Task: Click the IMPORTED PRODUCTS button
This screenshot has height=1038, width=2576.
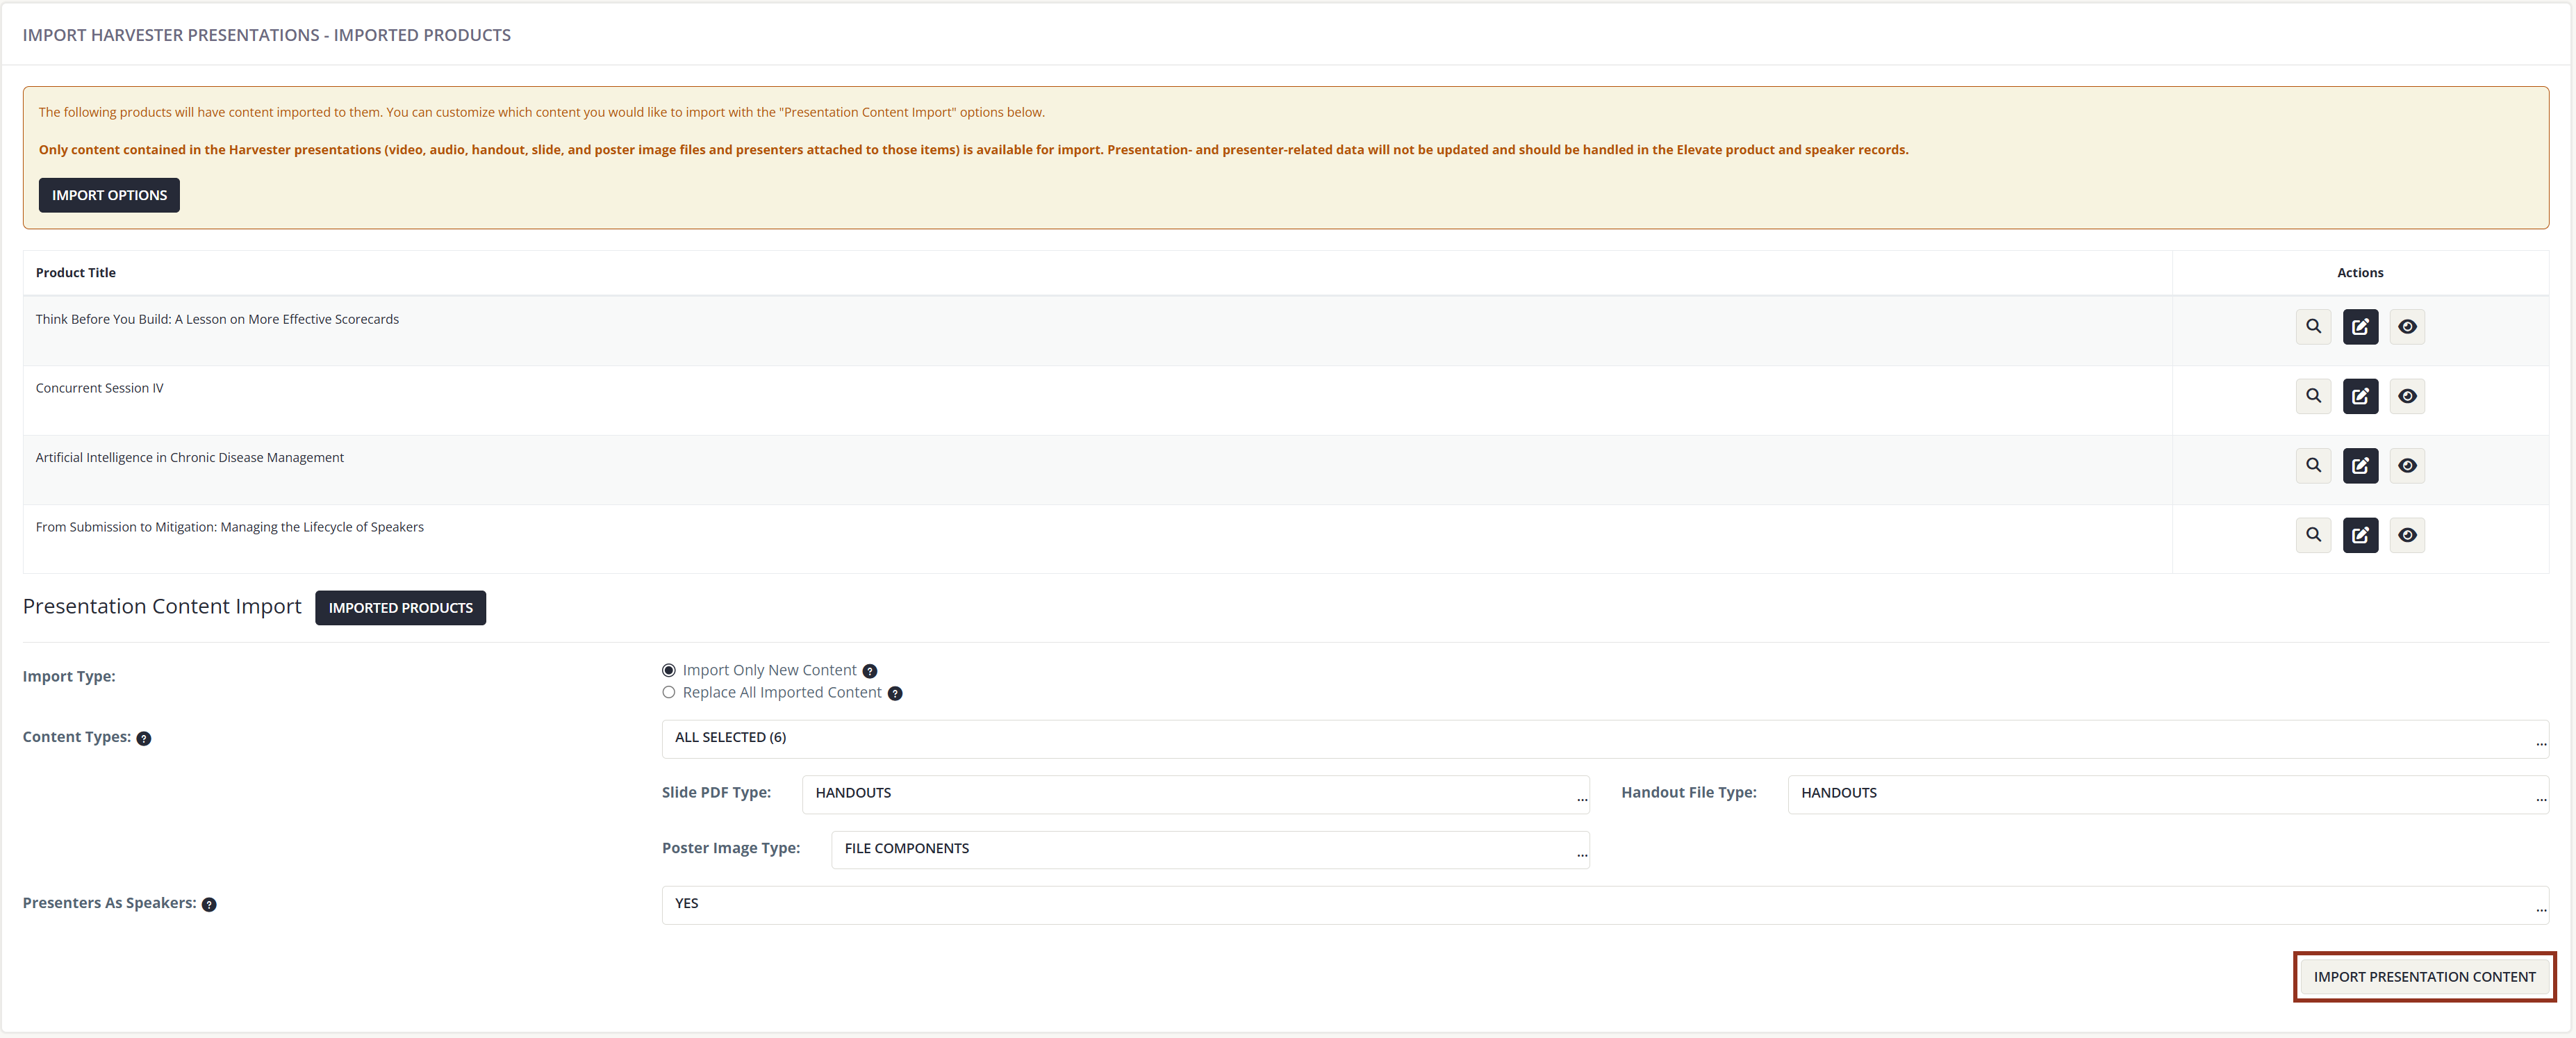Action: [x=400, y=607]
